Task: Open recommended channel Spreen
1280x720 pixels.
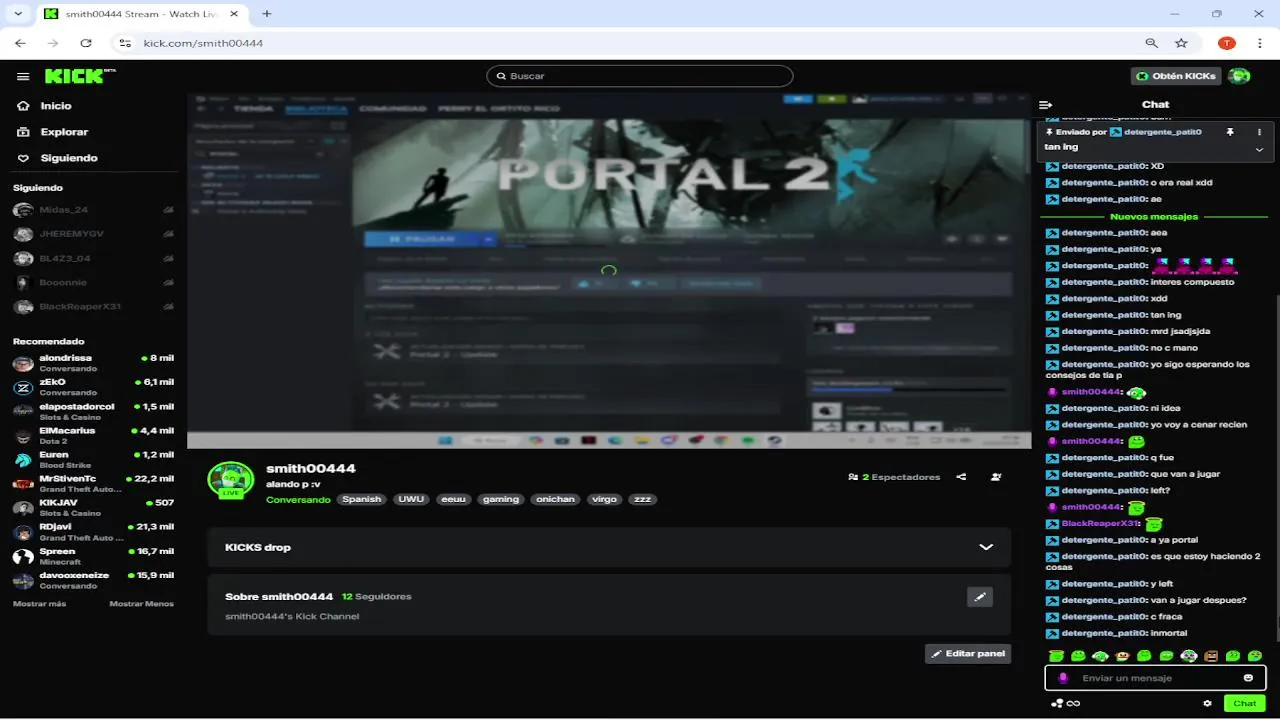Action: [94, 556]
